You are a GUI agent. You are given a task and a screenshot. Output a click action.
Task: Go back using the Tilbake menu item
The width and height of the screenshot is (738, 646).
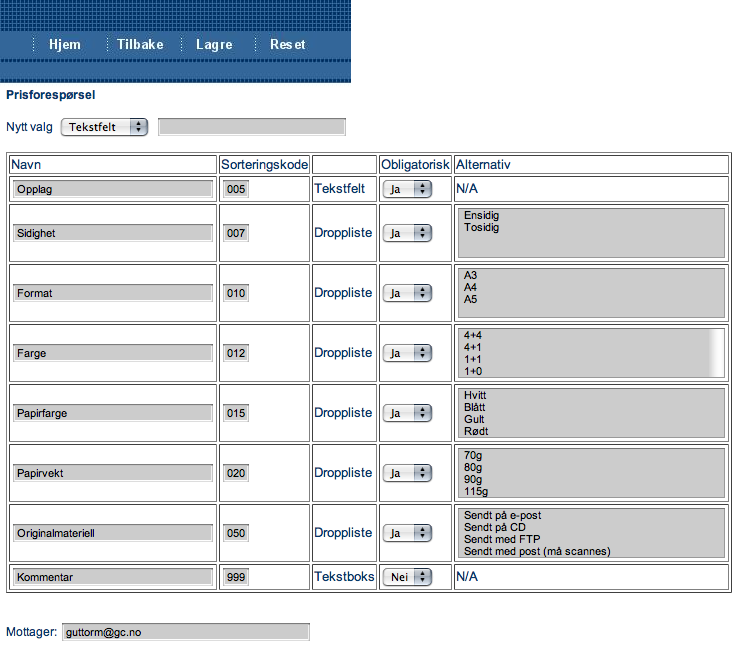click(140, 45)
